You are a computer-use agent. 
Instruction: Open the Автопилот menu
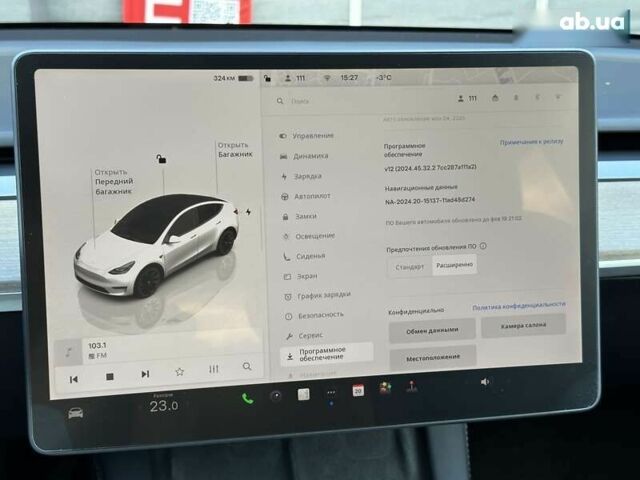coord(306,196)
